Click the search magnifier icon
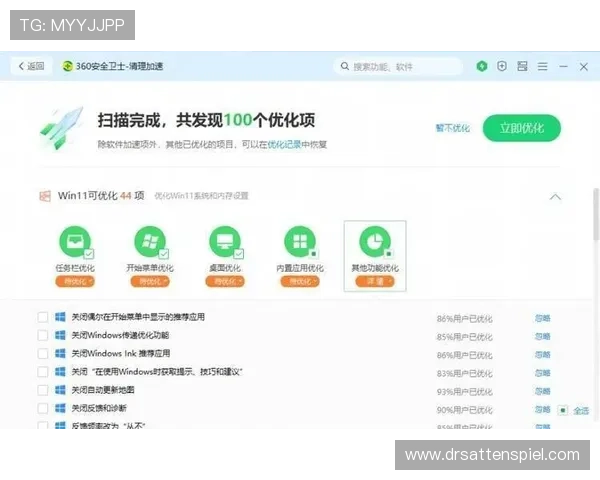Screen dimensions: 600x480 point(344,66)
